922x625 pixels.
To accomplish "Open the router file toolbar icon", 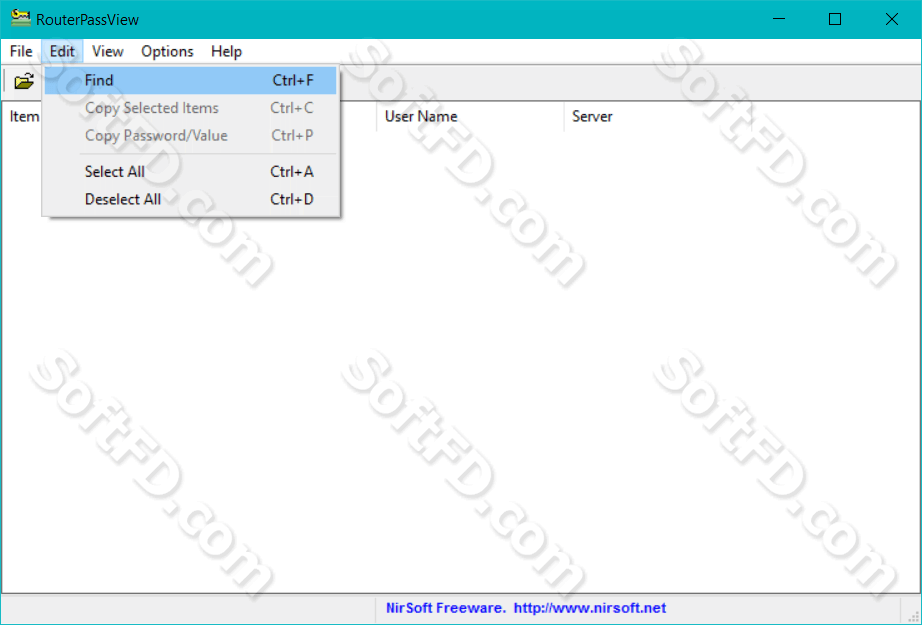I will pos(24,81).
